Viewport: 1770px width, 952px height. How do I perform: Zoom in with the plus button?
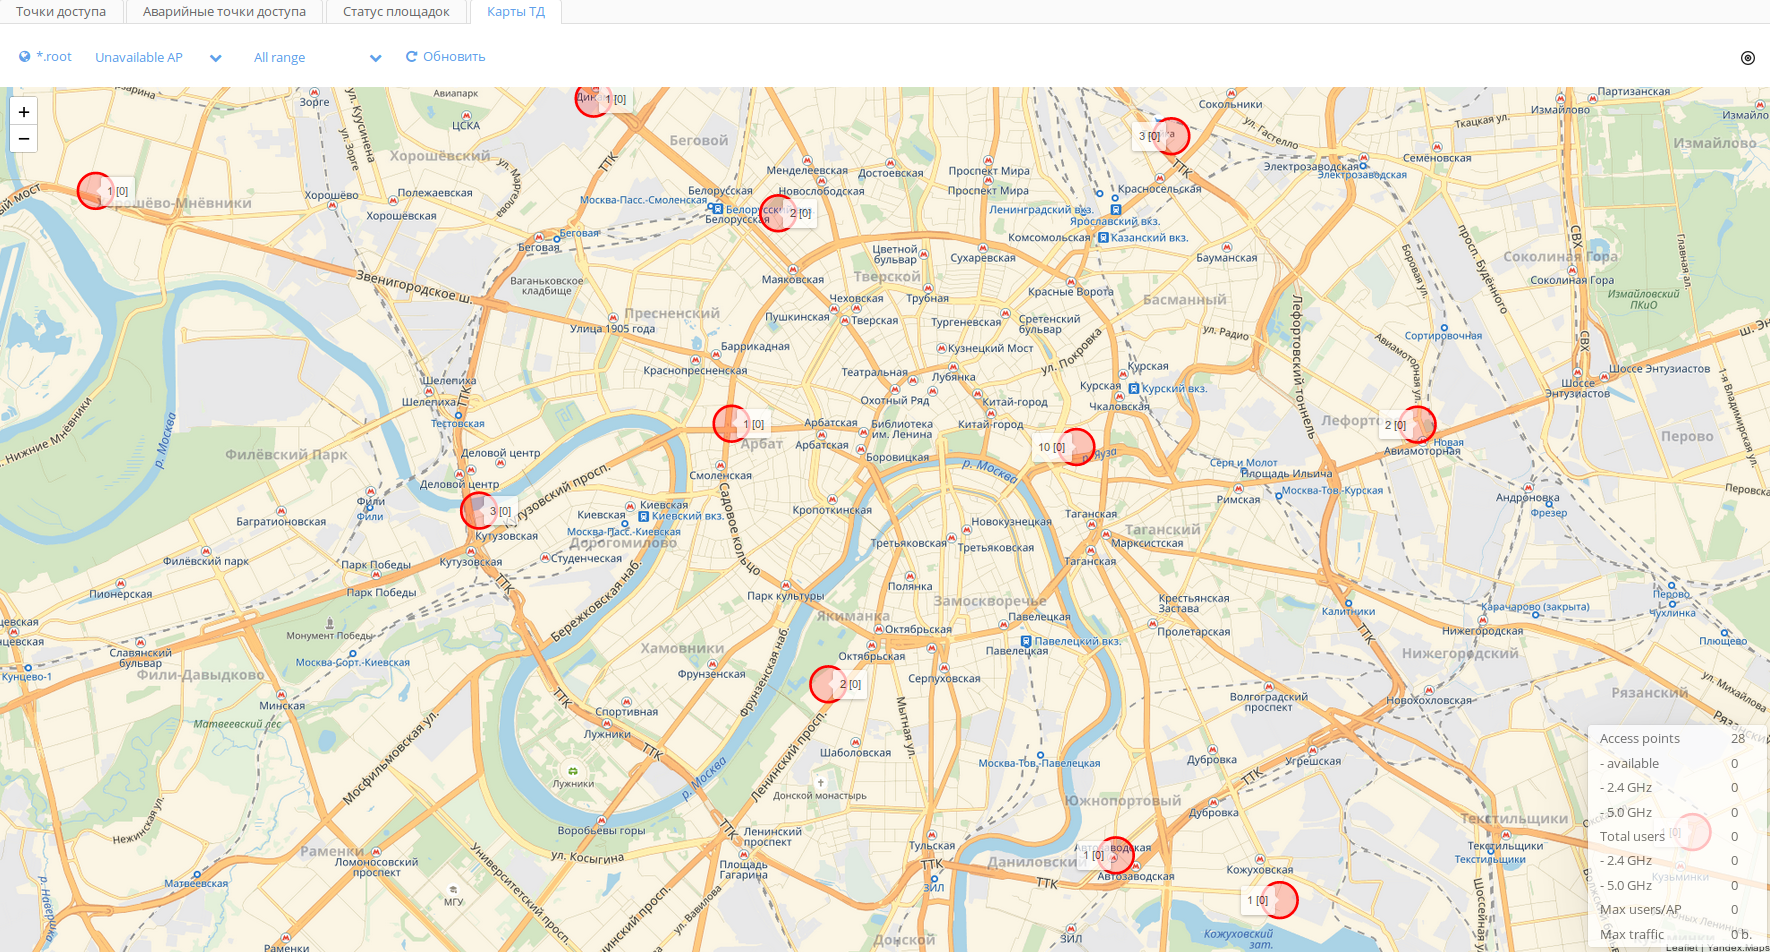[24, 112]
